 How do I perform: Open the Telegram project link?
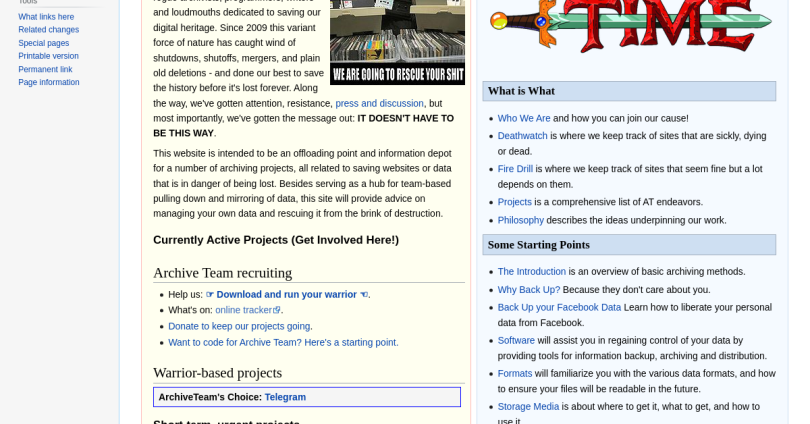click(x=285, y=397)
